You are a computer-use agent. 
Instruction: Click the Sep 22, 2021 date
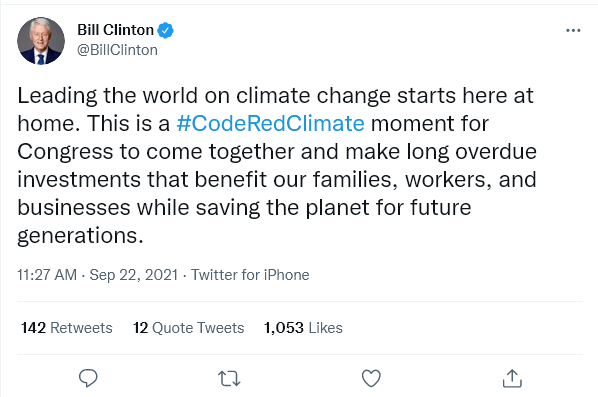tap(134, 275)
